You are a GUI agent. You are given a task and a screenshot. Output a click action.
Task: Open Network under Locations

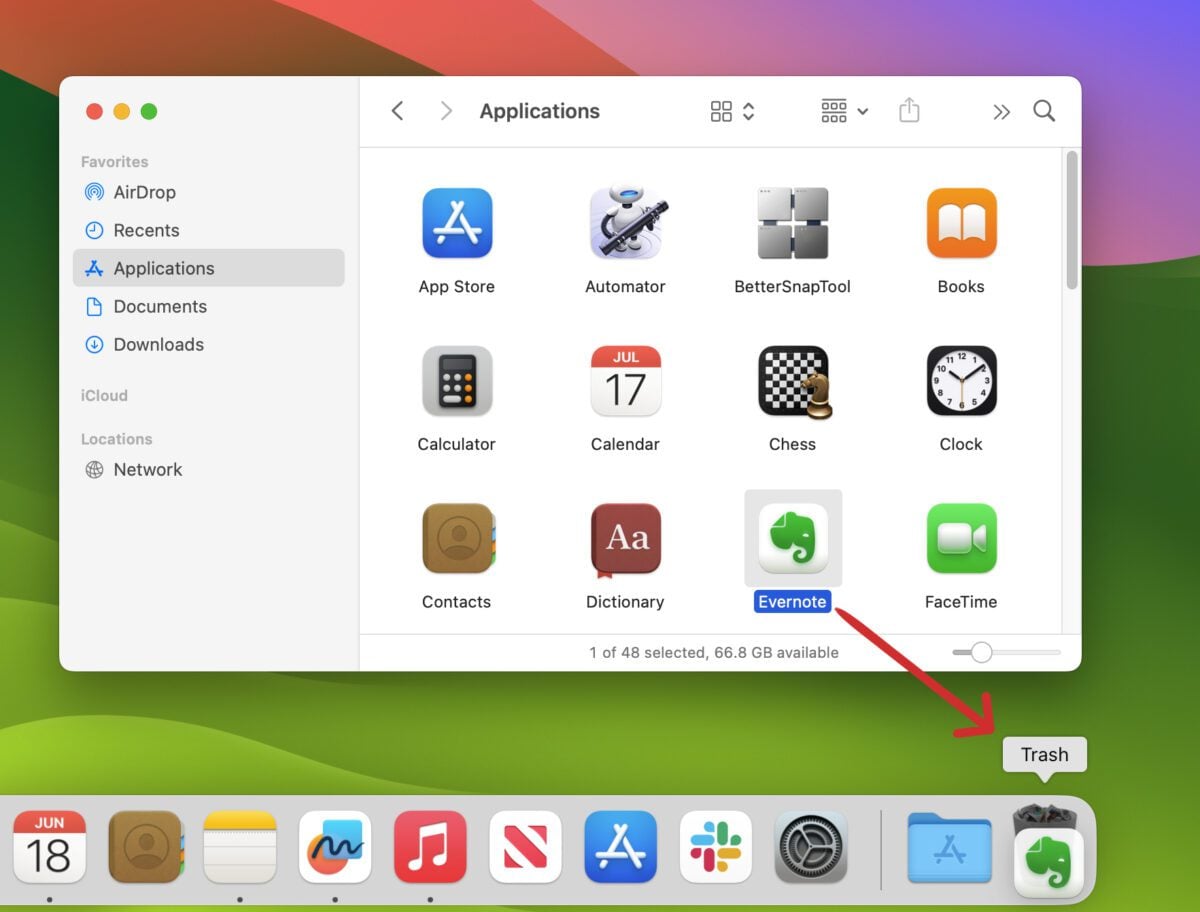(148, 469)
